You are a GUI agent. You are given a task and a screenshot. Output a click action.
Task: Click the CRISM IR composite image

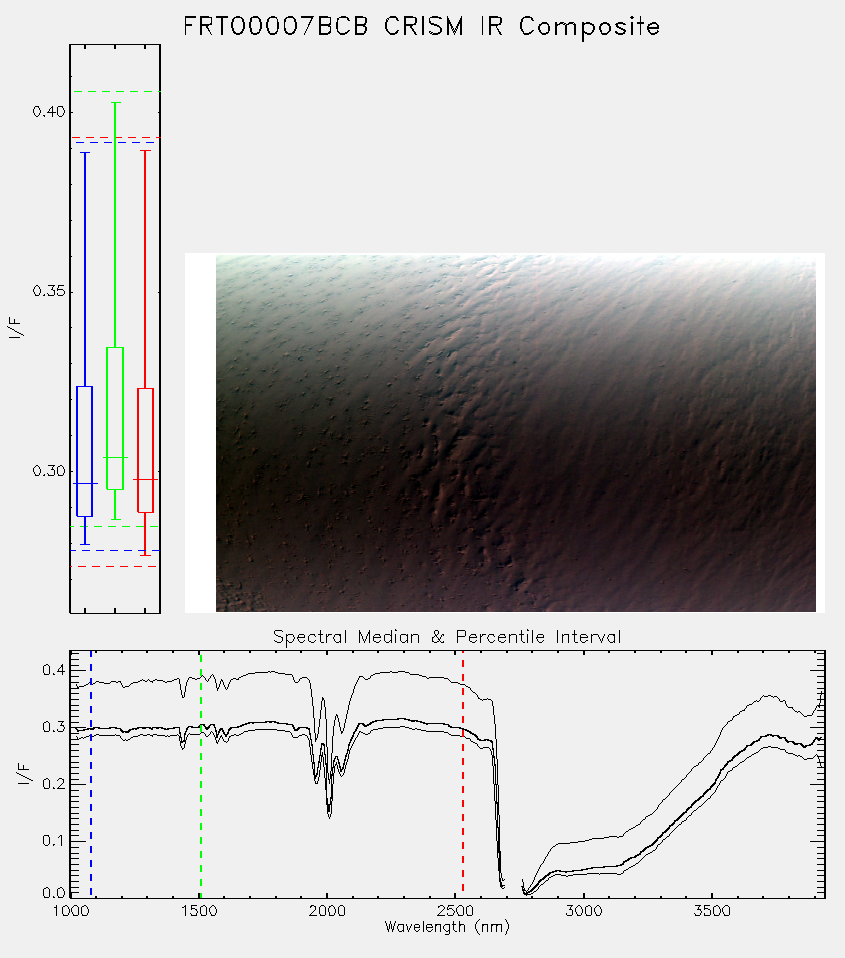[516, 433]
